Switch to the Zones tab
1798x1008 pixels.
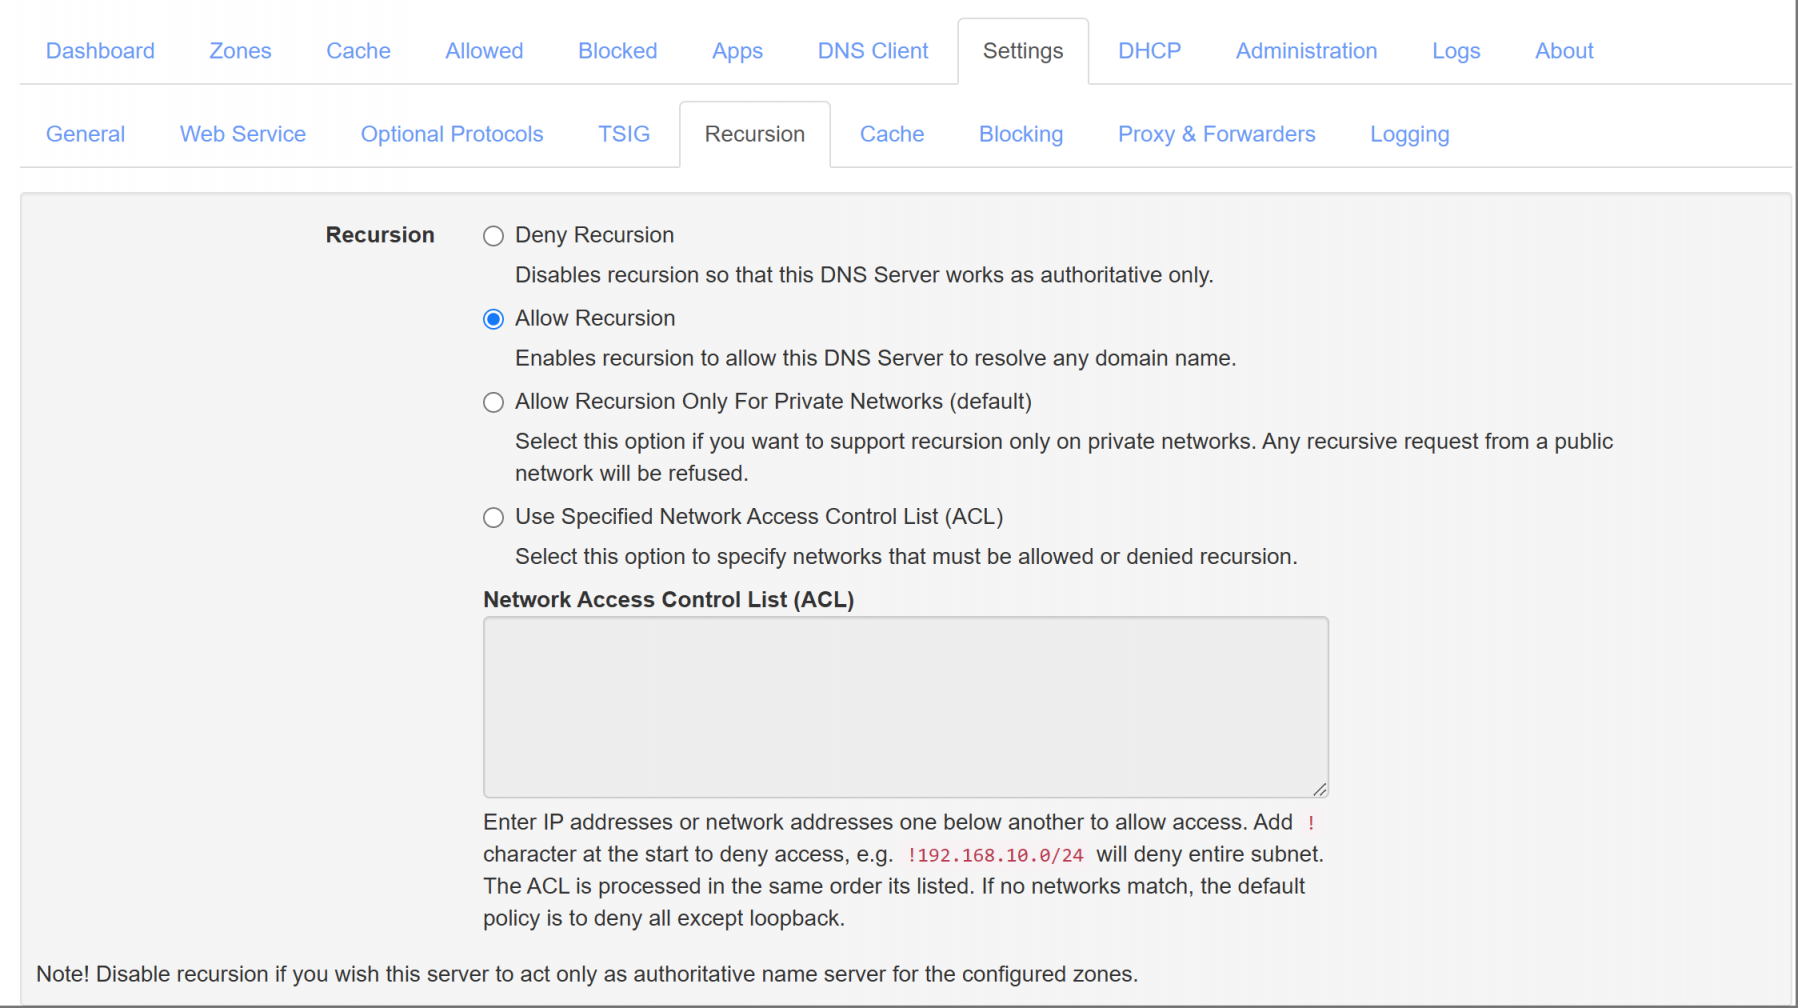coord(240,50)
